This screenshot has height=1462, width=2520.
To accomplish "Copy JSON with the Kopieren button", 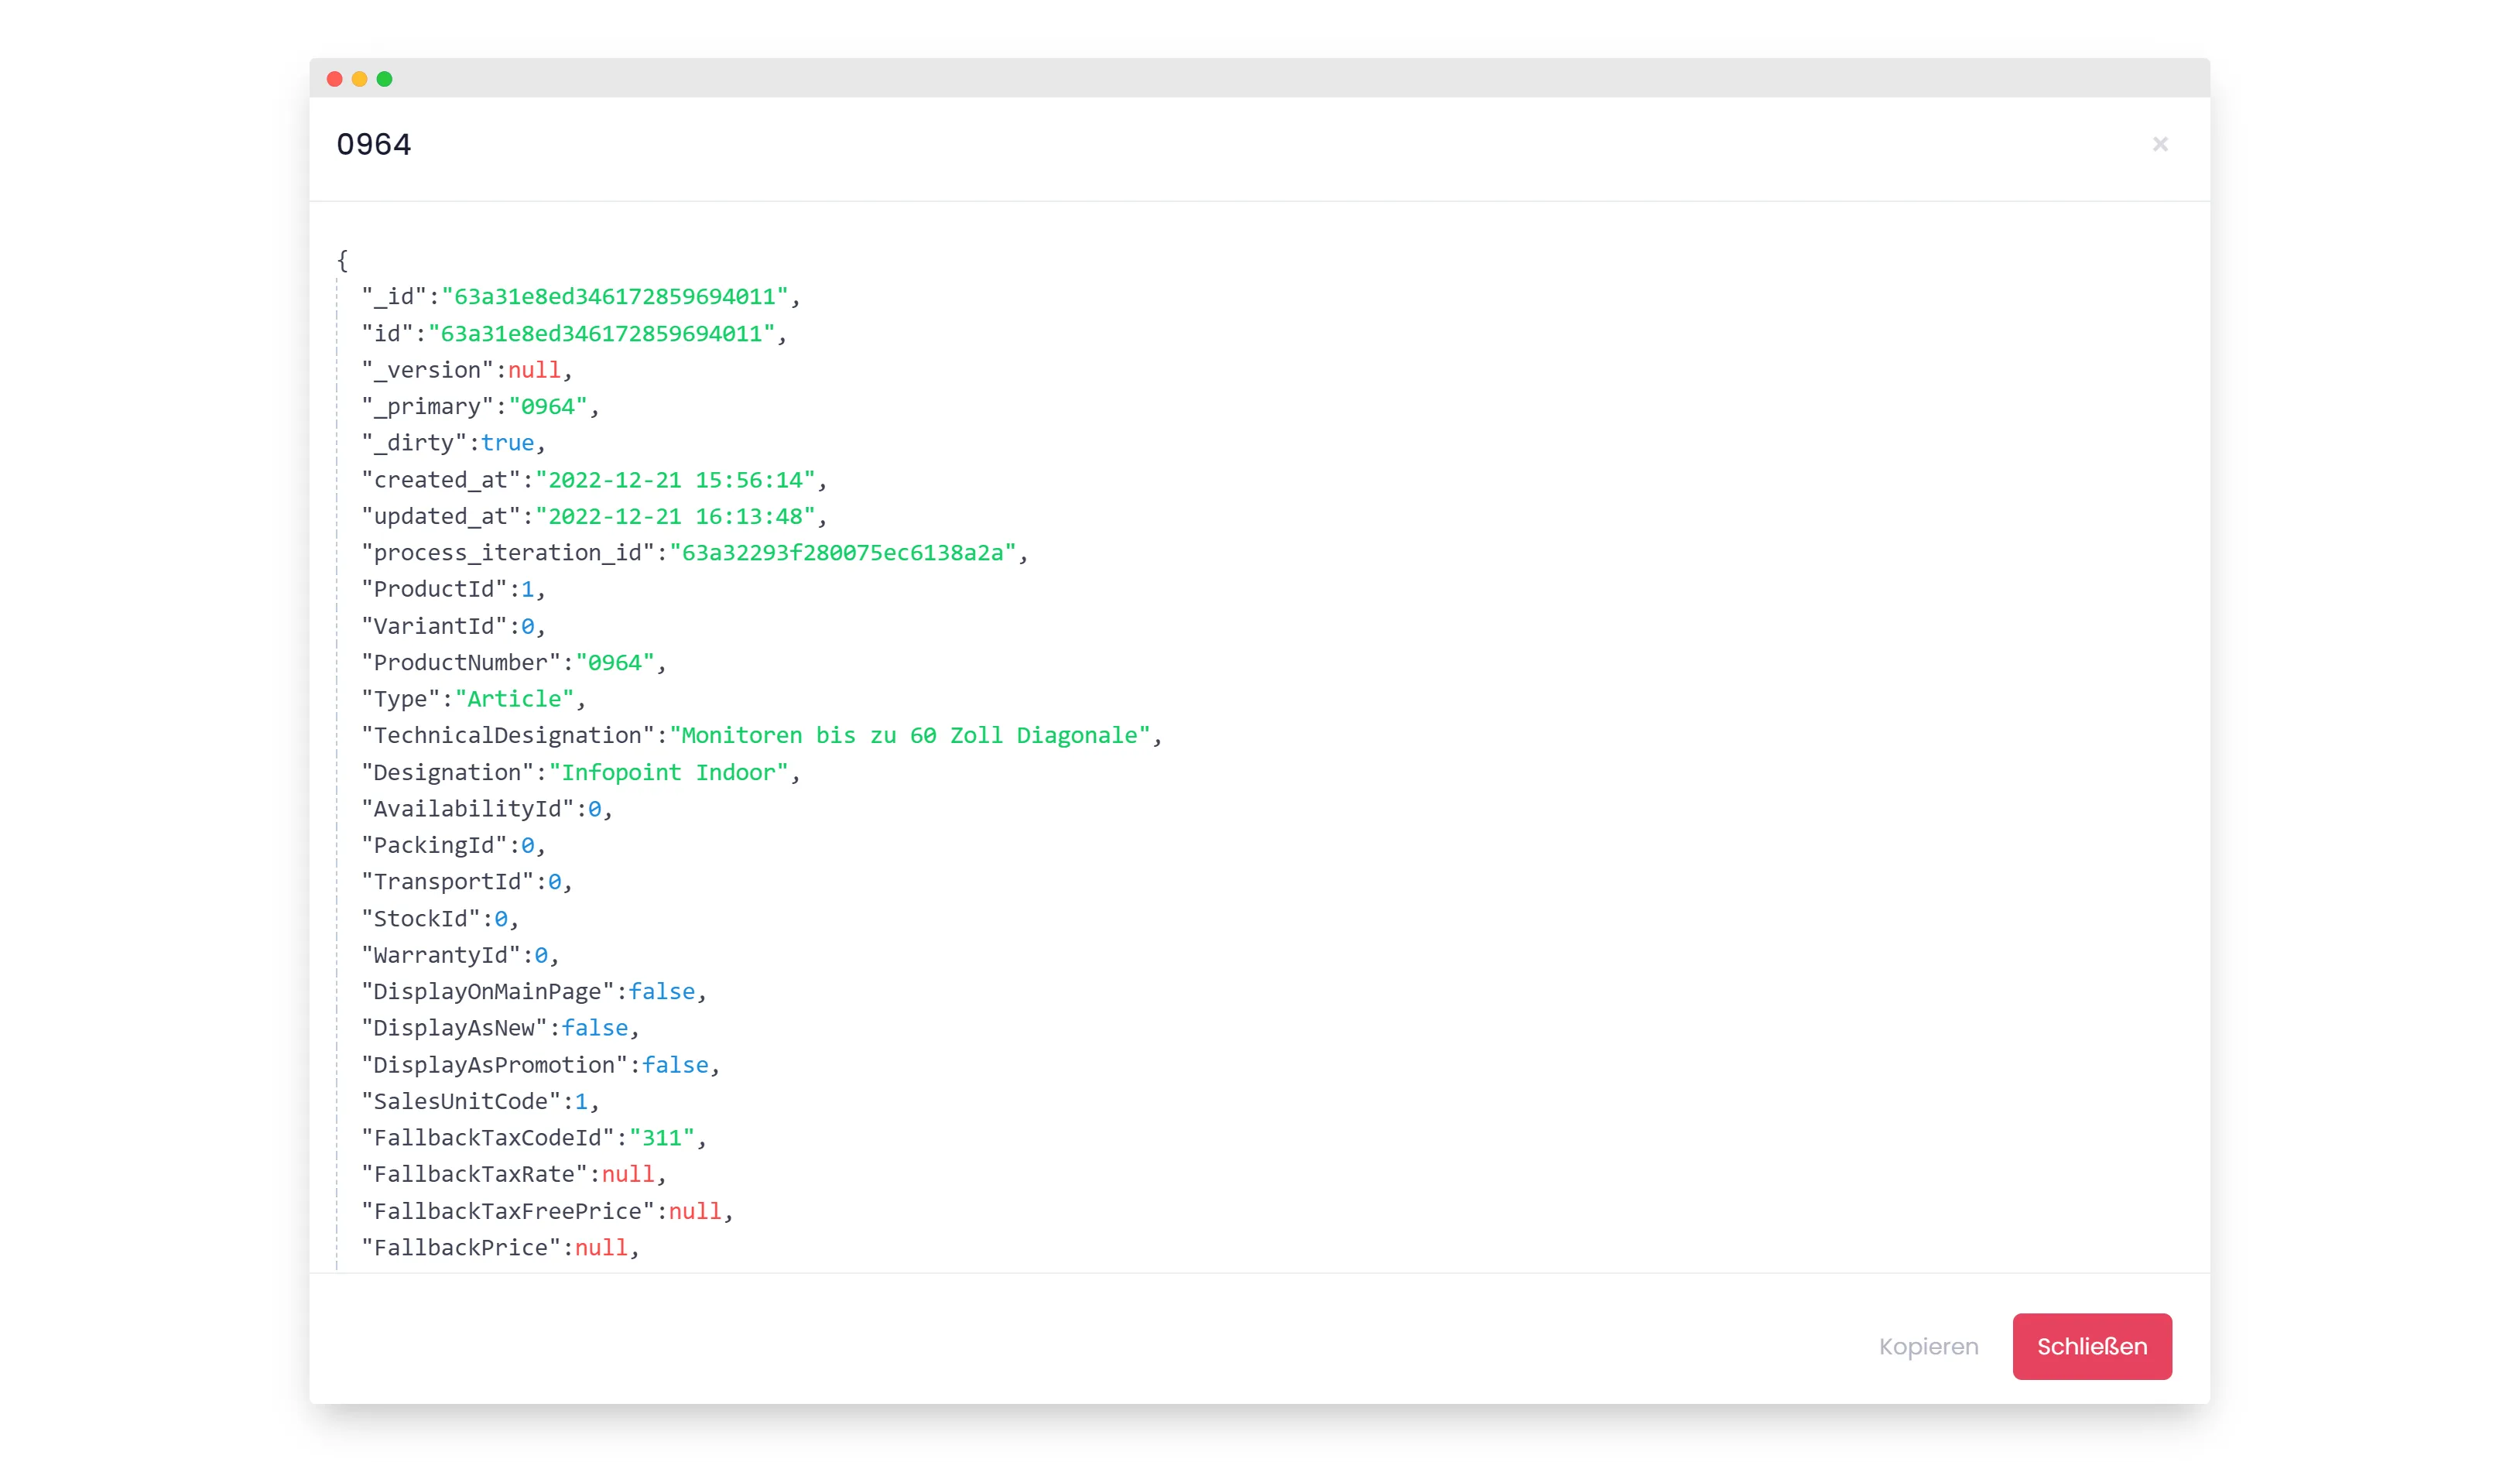I will [x=1928, y=1346].
